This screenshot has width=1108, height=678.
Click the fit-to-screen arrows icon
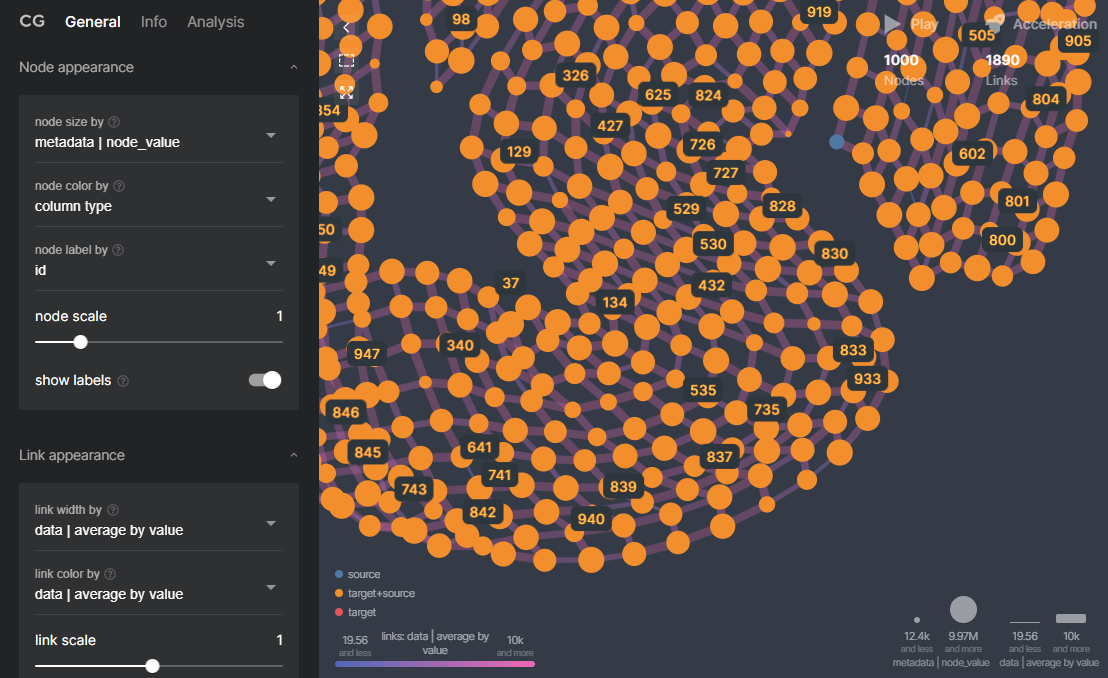point(346,92)
